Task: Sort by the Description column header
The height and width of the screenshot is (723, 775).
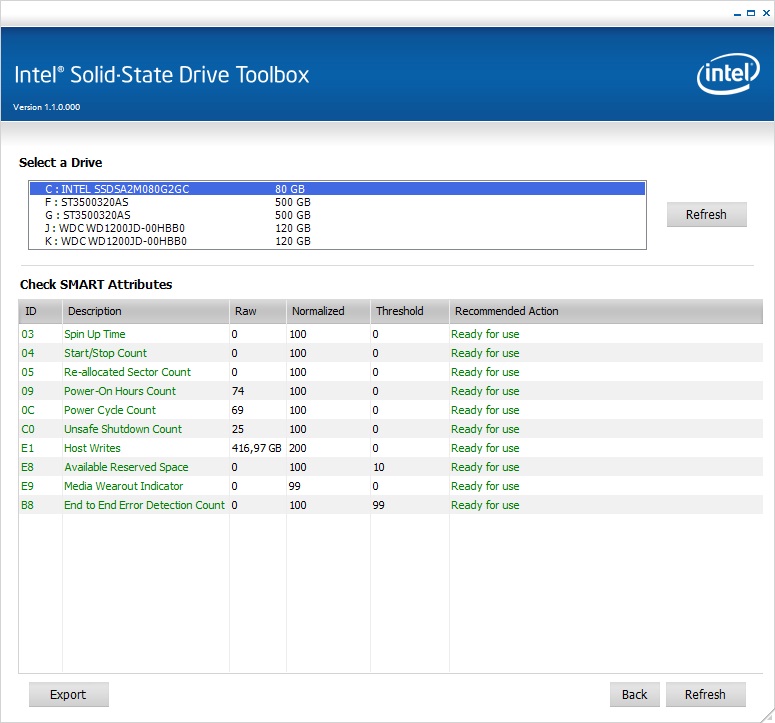Action: pyautogui.click(x=146, y=311)
